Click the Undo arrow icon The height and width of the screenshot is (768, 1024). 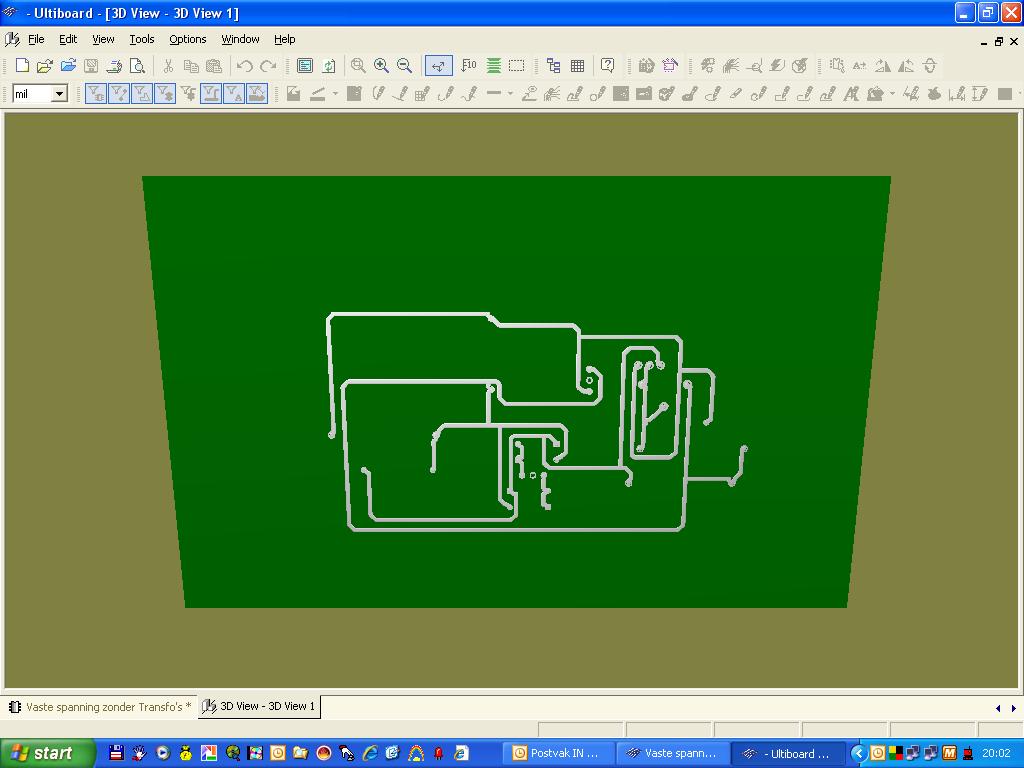click(245, 66)
